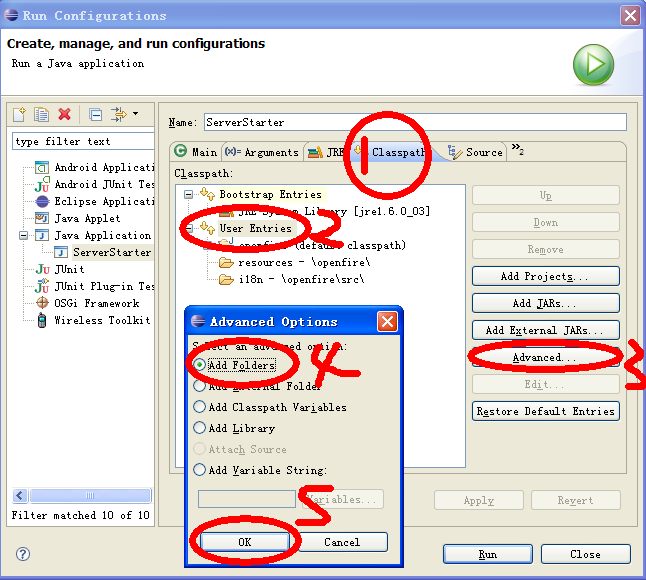This screenshot has height=580, width=646.
Task: Select JUnit Plug-in Test configuration type
Action: click(x=104, y=286)
